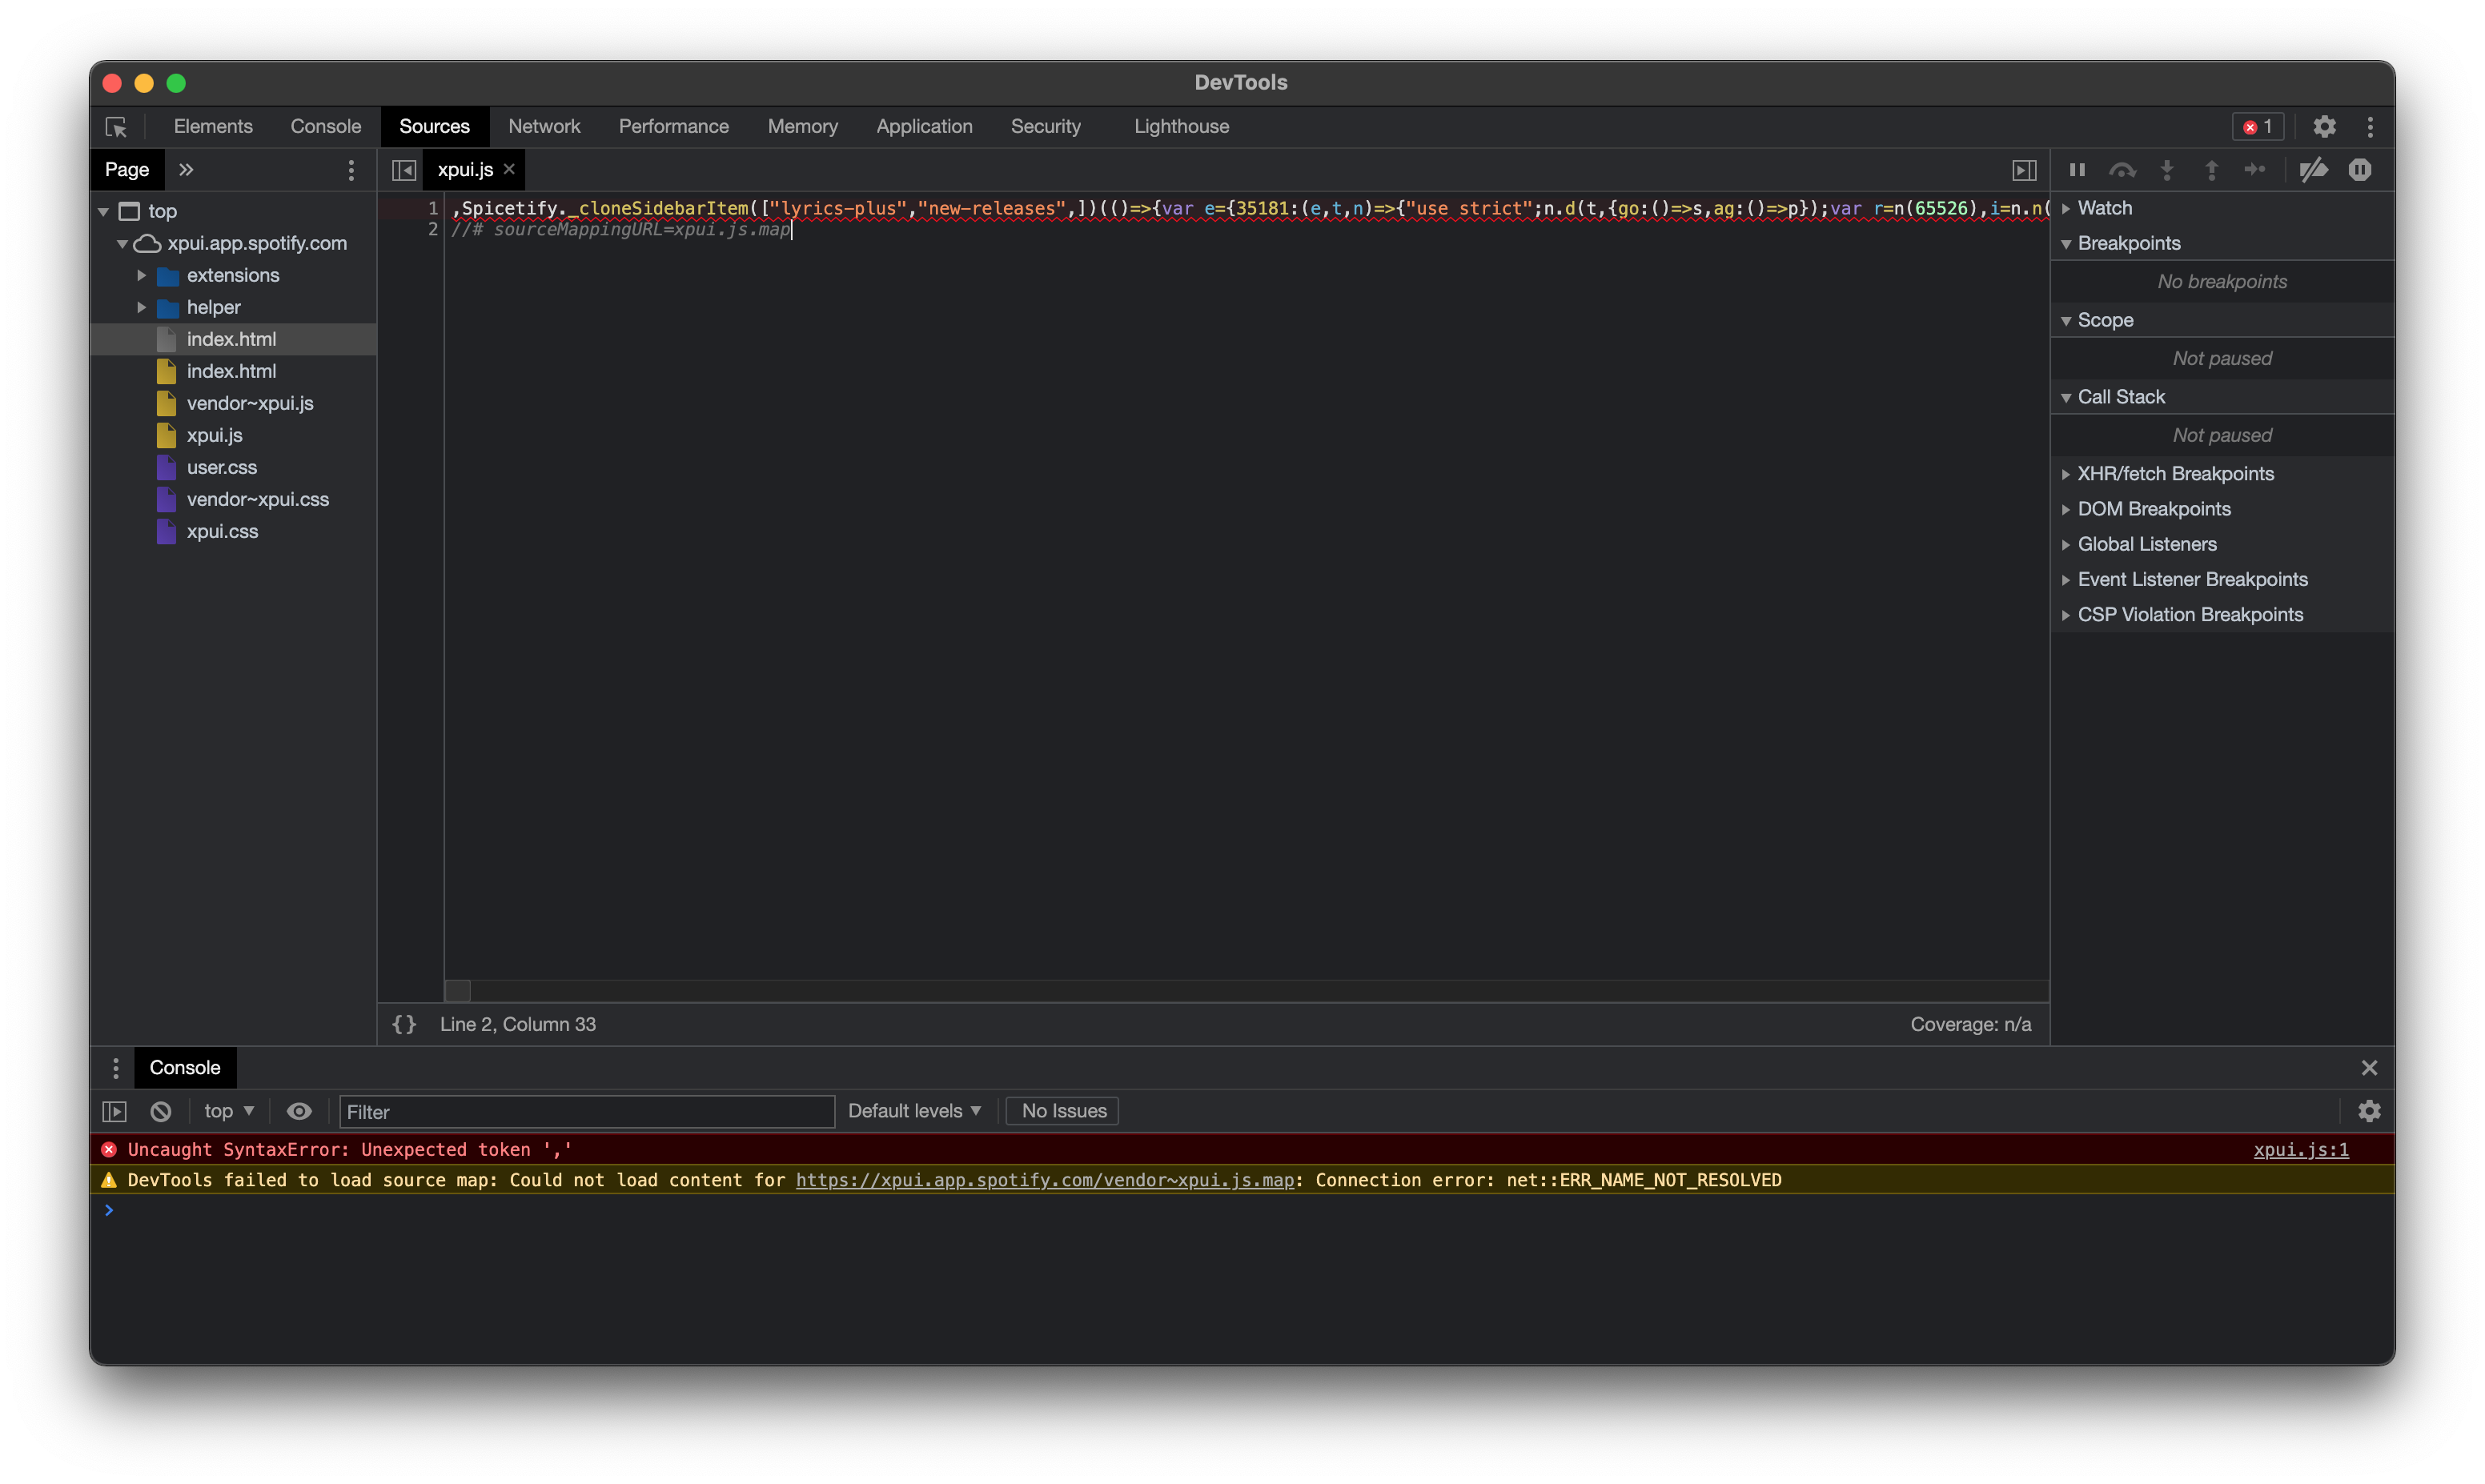Image resolution: width=2485 pixels, height=1484 pixels.
Task: Collapse the xpui.app.spotify.com domain
Action: [x=122, y=243]
